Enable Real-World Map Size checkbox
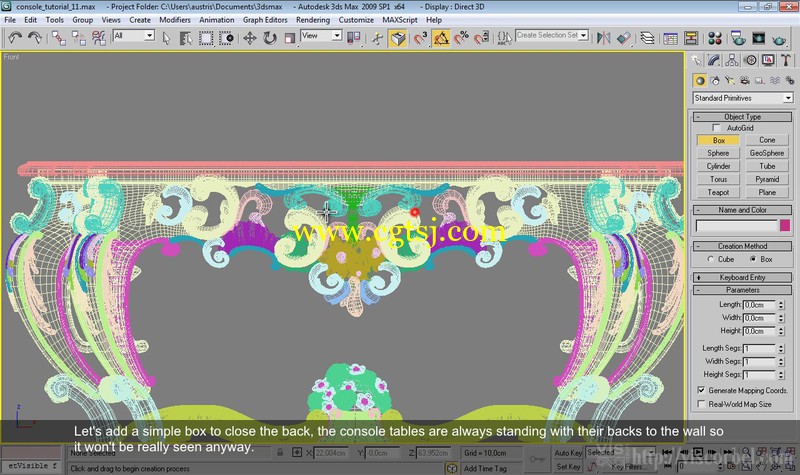The height and width of the screenshot is (475, 800). (x=702, y=404)
